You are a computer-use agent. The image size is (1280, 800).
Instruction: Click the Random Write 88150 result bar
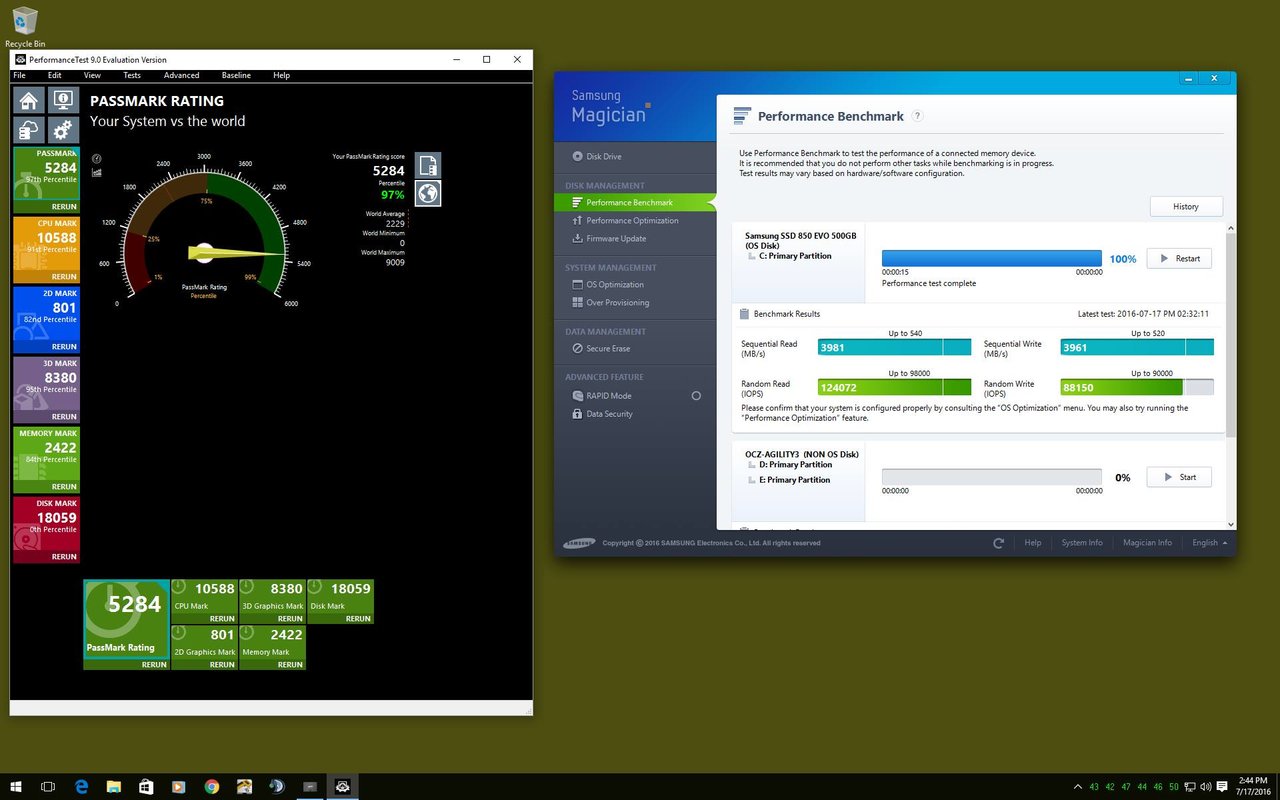1137,387
